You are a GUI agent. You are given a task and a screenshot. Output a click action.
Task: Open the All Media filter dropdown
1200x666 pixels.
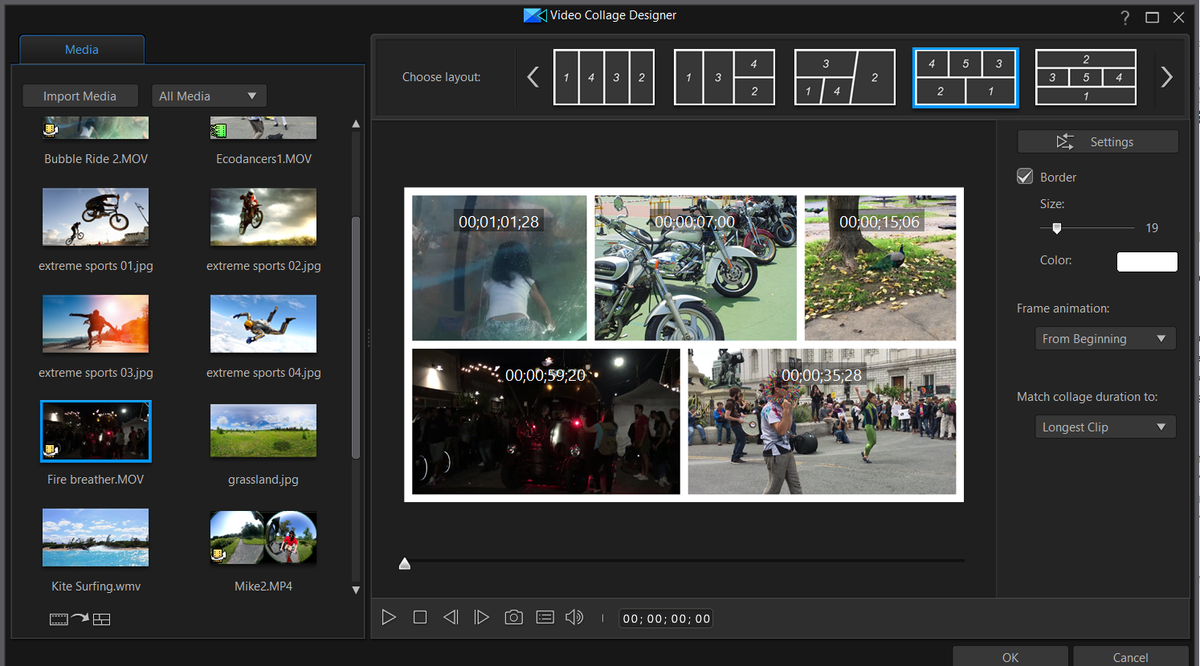tap(208, 95)
